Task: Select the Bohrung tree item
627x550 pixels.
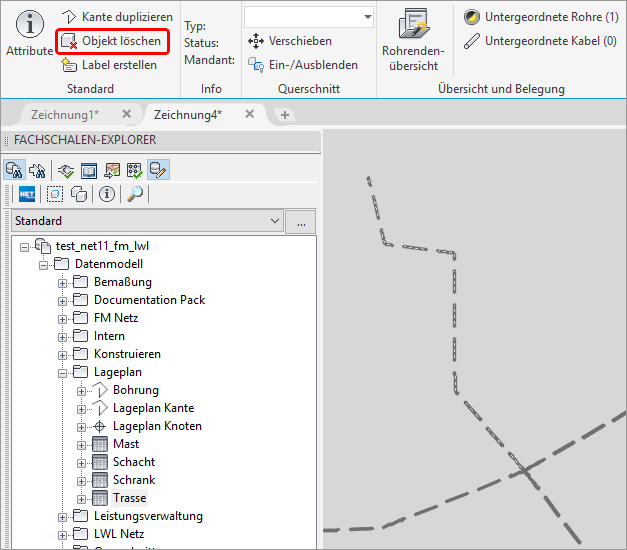Action: 136,390
